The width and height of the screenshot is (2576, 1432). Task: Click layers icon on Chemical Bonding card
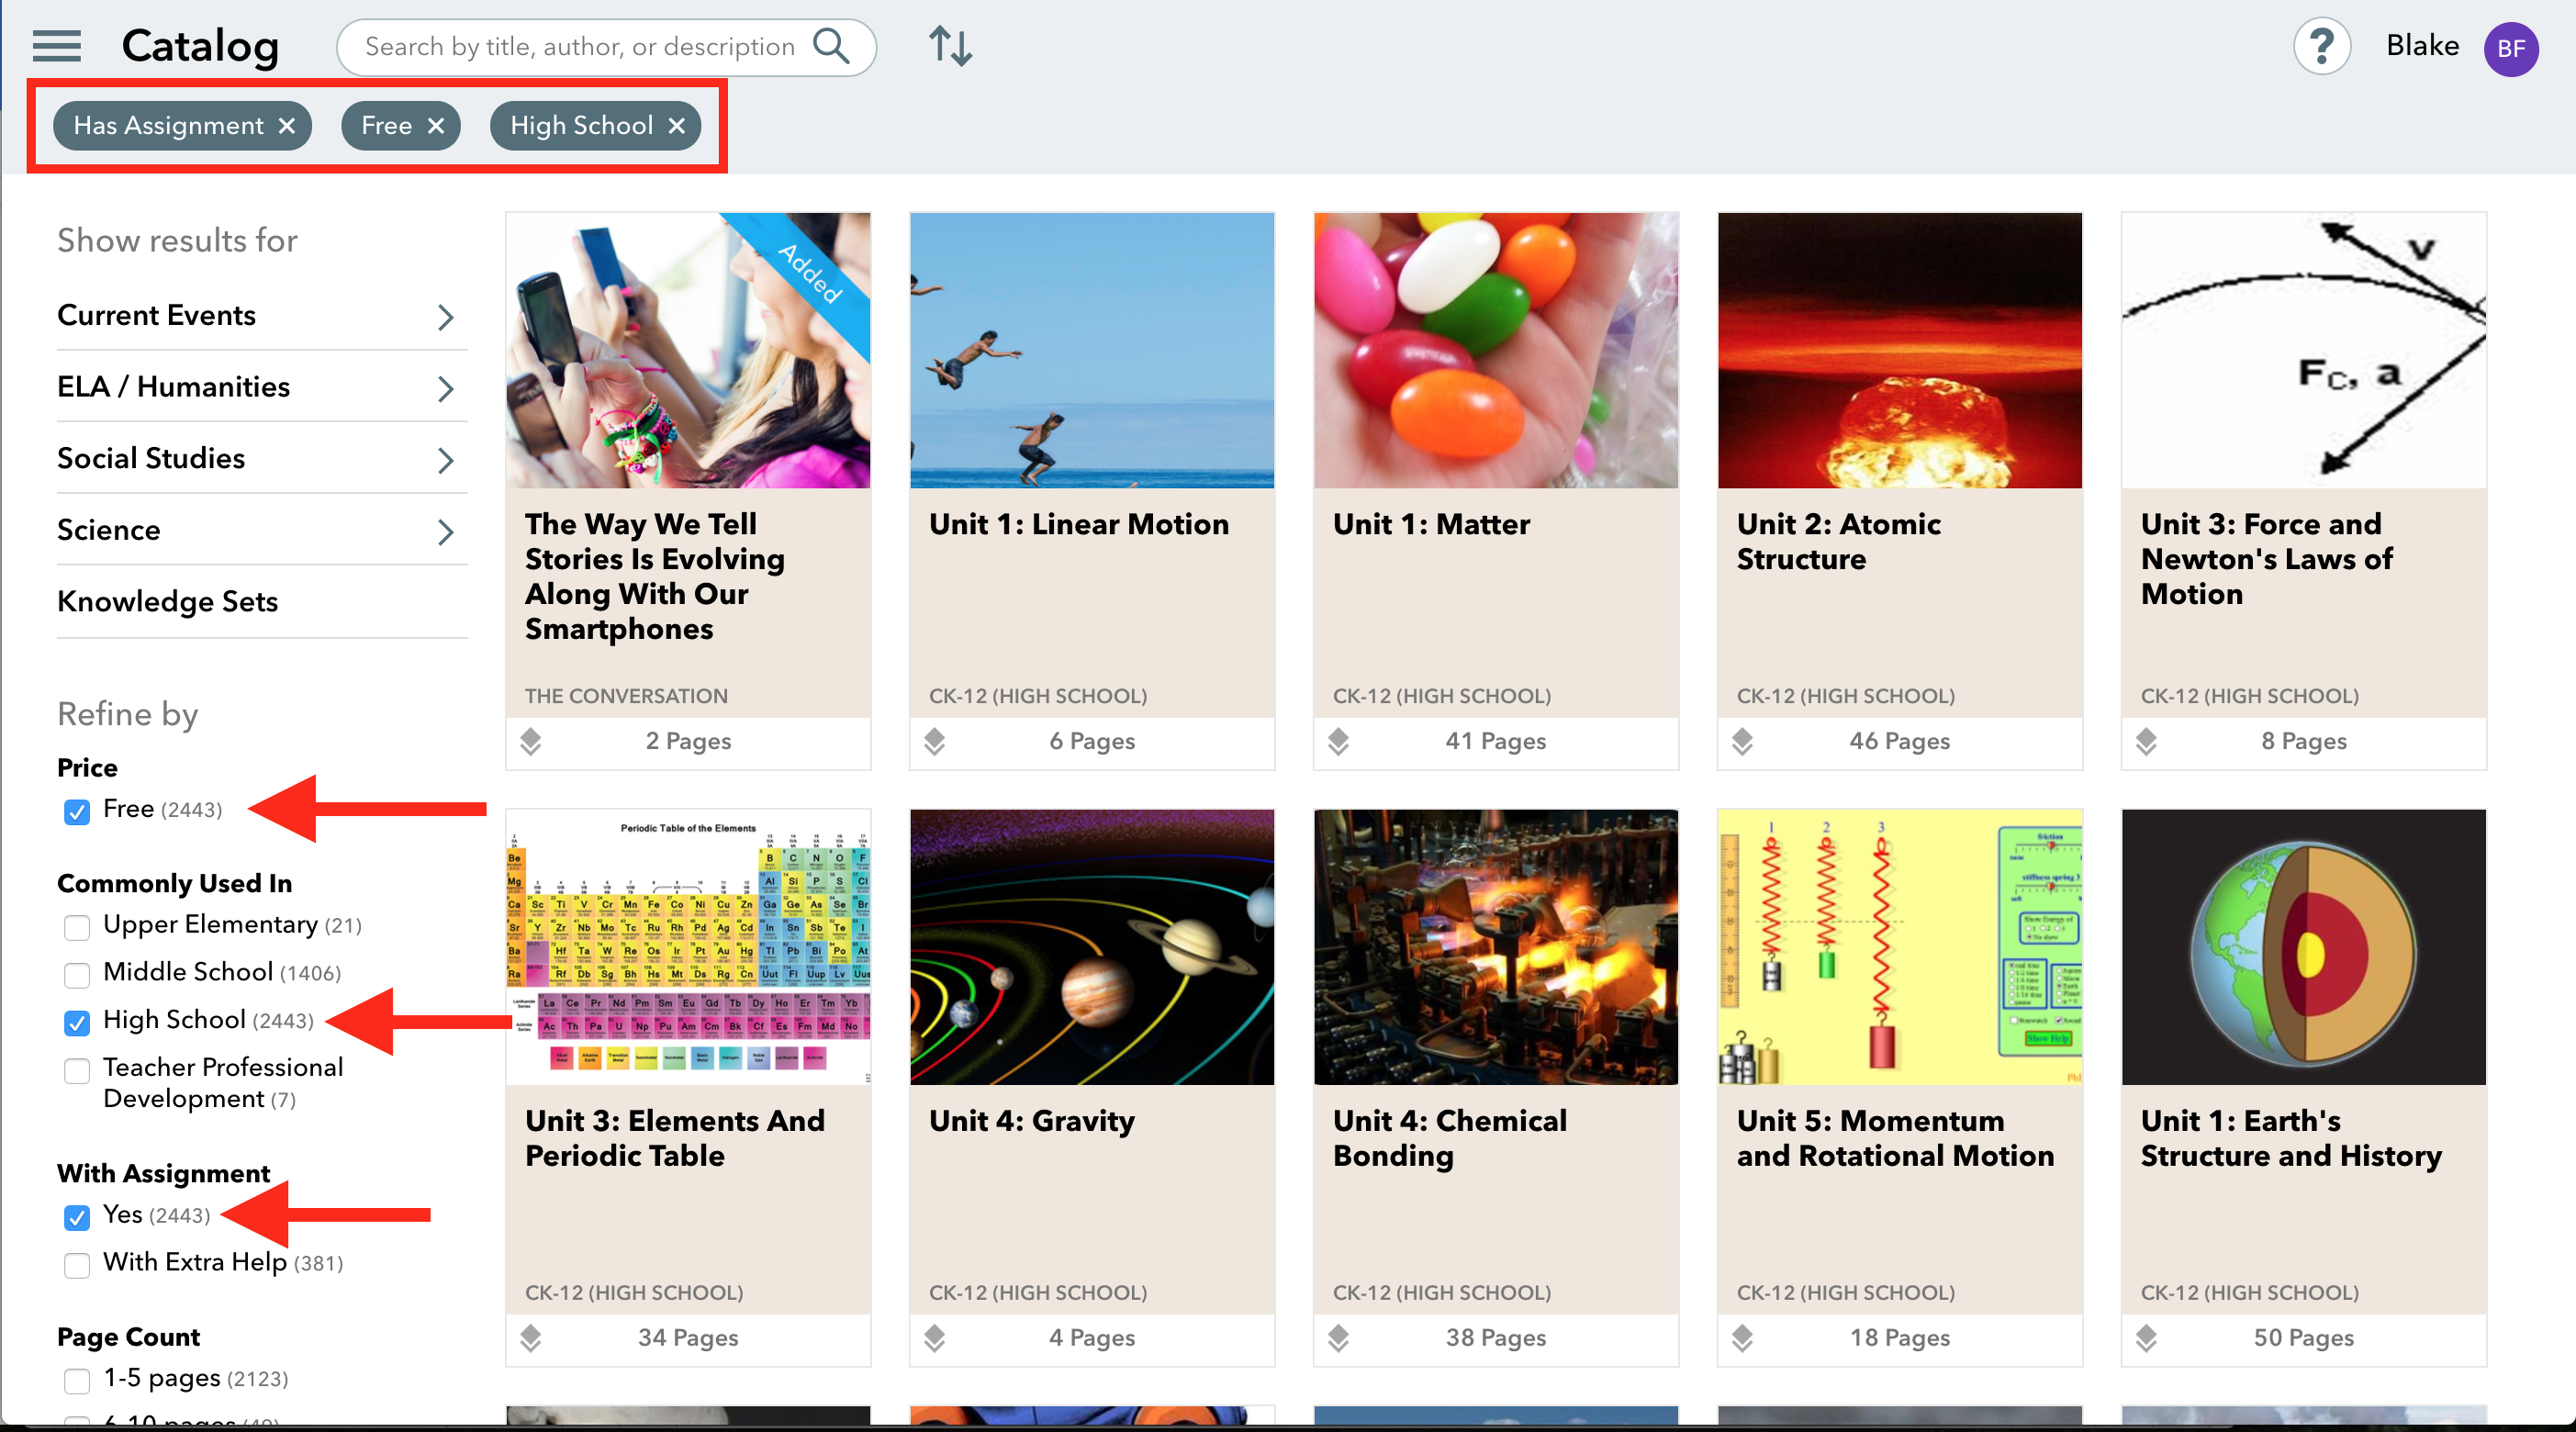(1339, 1338)
